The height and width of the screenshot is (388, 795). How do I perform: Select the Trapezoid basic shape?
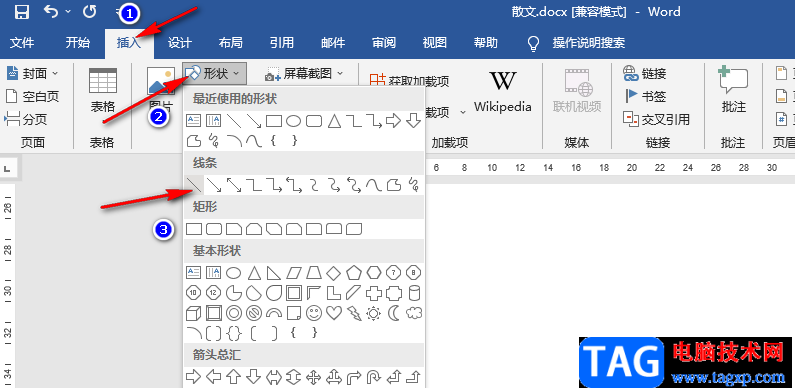(x=314, y=273)
